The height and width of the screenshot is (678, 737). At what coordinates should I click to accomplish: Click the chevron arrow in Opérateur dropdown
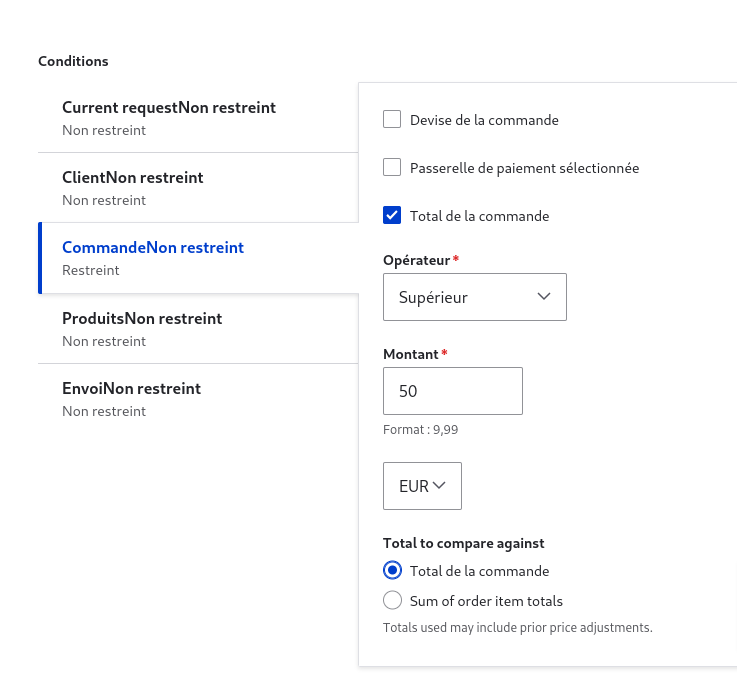pyautogui.click(x=544, y=297)
